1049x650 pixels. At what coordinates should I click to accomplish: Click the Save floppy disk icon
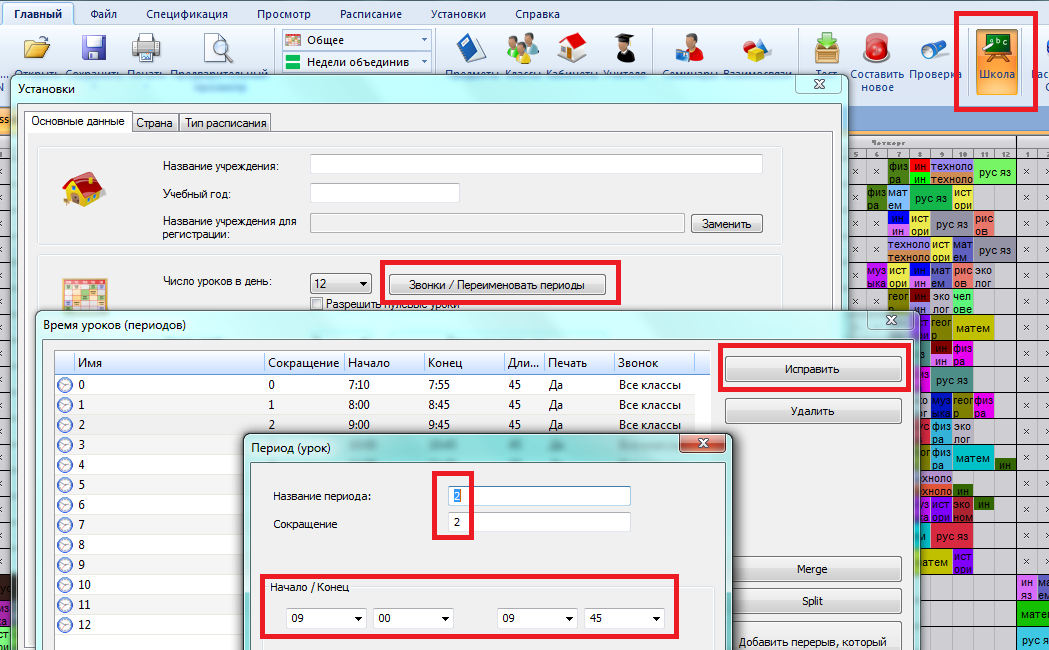[x=93, y=50]
